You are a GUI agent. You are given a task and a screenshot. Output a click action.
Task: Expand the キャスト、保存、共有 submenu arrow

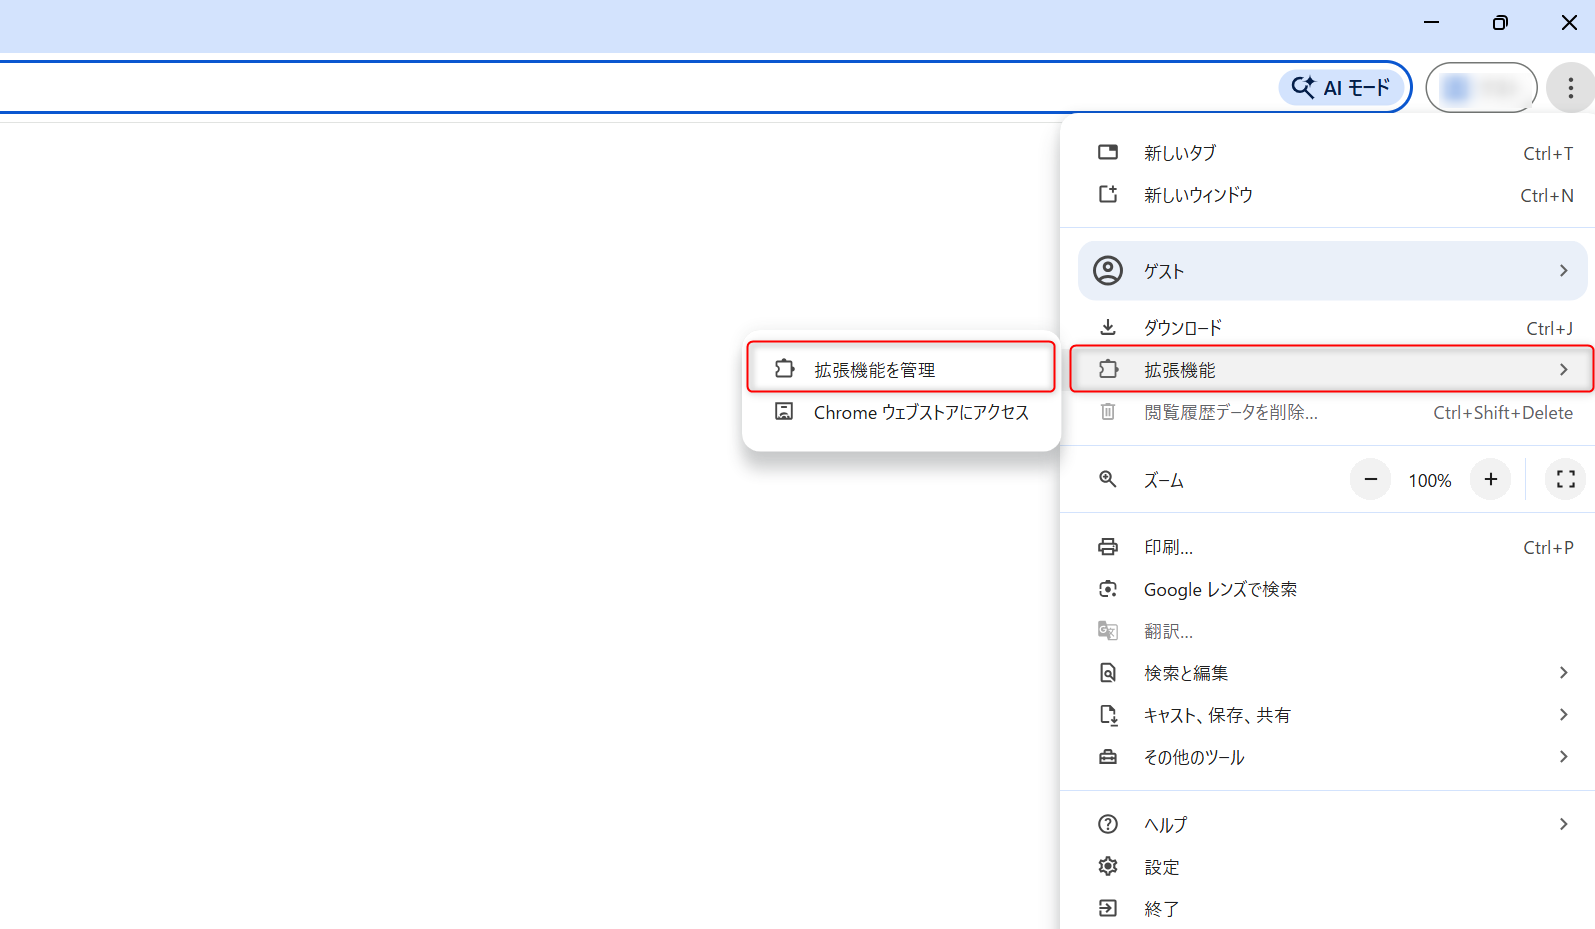click(x=1563, y=715)
